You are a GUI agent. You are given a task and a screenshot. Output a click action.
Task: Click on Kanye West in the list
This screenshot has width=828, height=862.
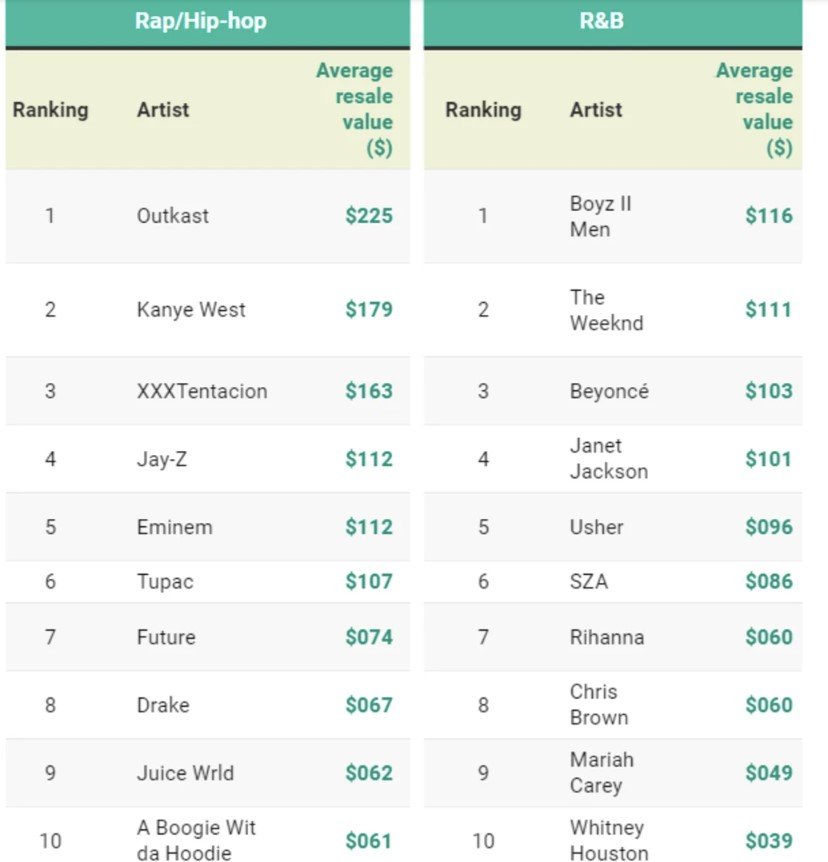tap(191, 310)
